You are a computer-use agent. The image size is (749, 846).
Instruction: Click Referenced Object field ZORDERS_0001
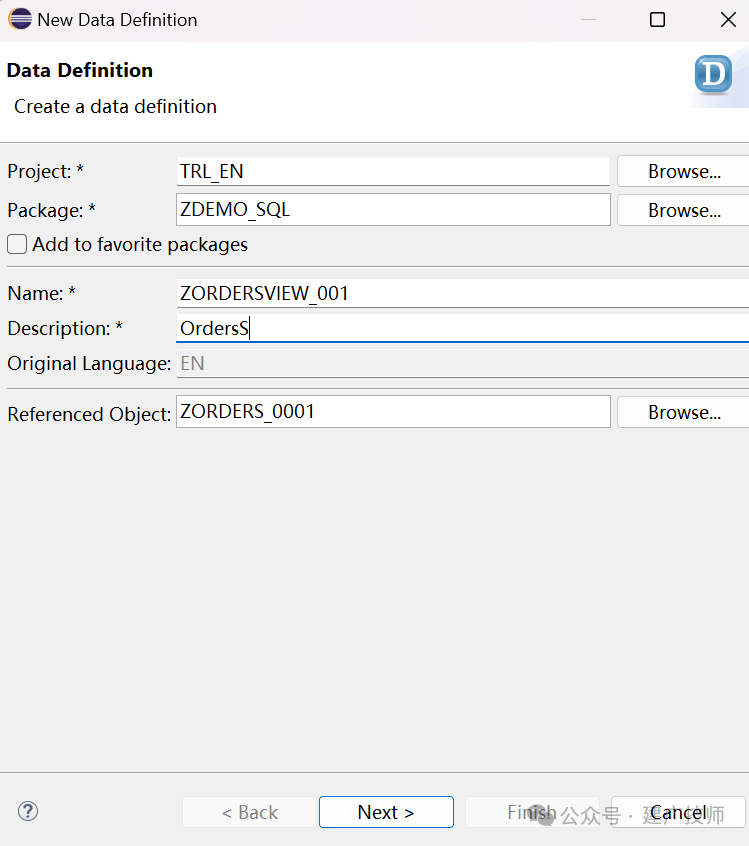point(393,412)
